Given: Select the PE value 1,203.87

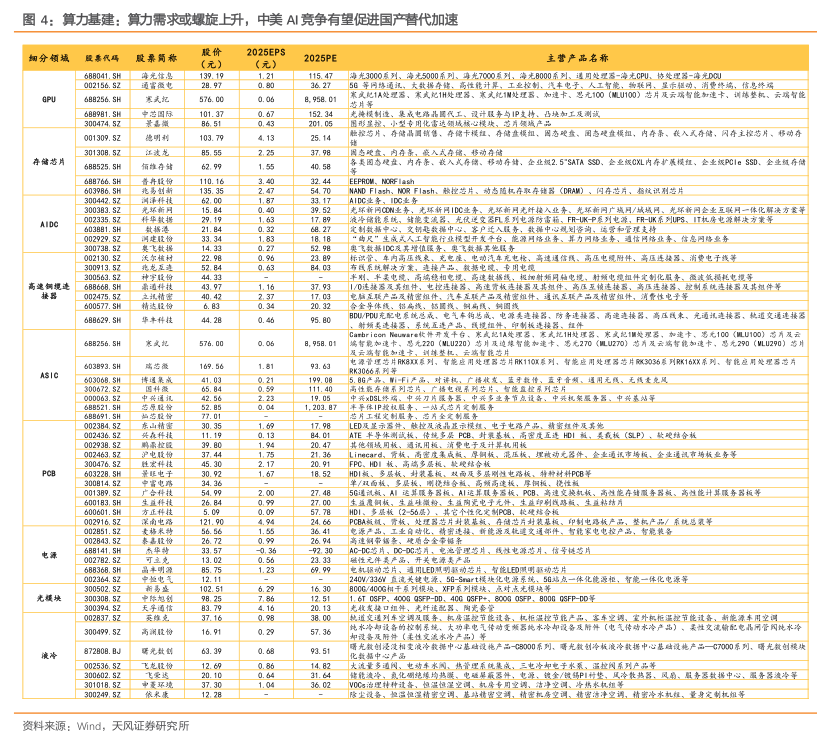Looking at the screenshot, I should [x=320, y=407].
